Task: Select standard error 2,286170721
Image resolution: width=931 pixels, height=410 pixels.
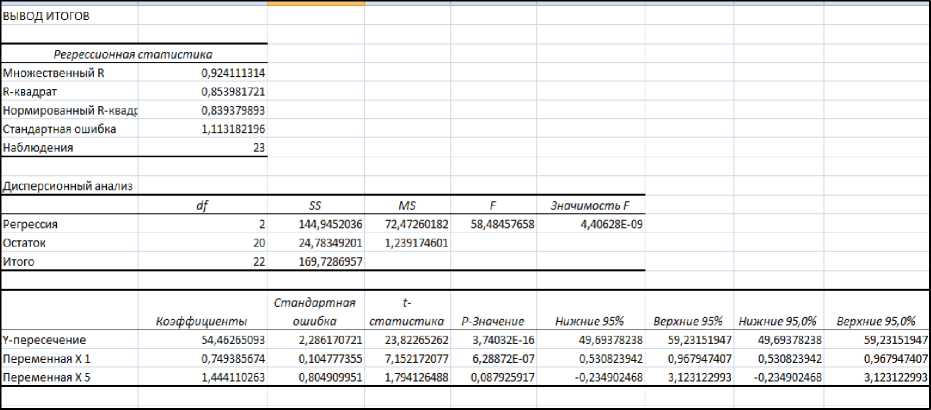Action: (331, 340)
